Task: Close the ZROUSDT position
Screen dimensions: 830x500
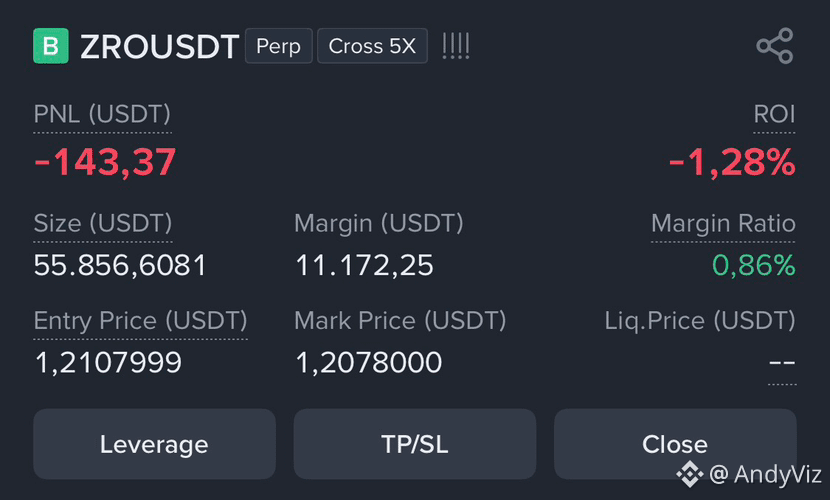Action: click(675, 444)
